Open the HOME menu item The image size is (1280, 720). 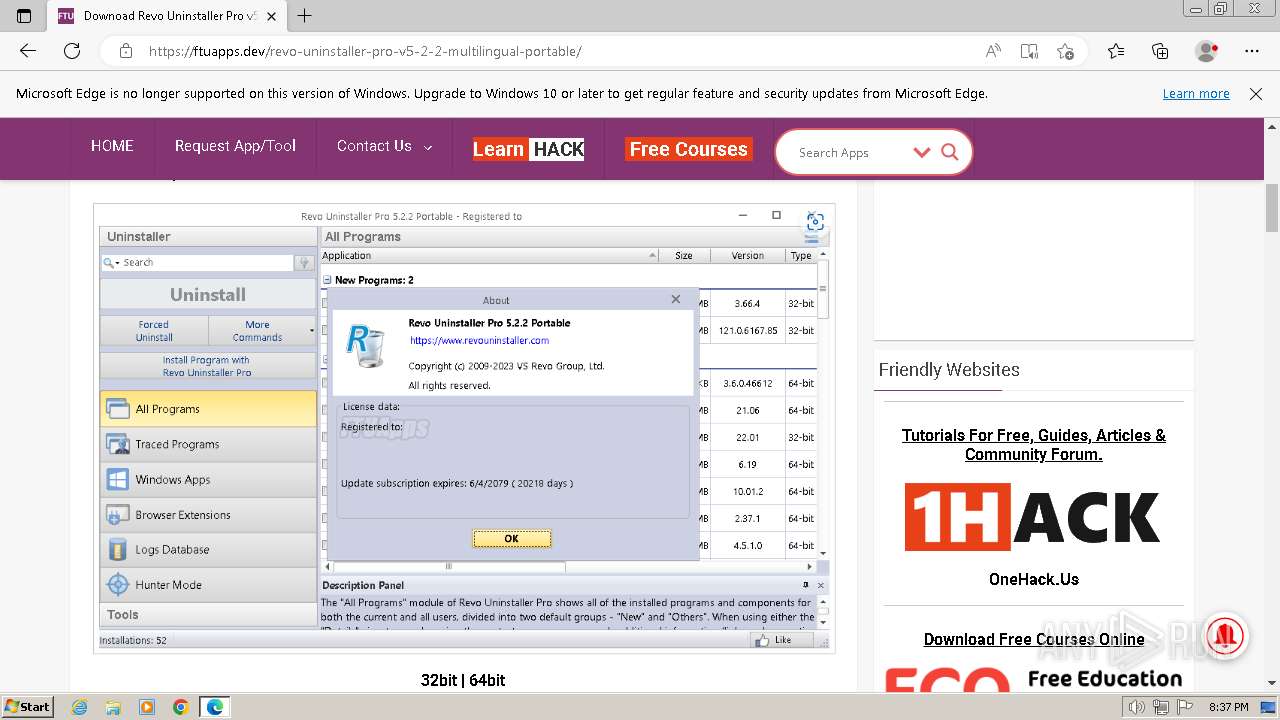(112, 146)
